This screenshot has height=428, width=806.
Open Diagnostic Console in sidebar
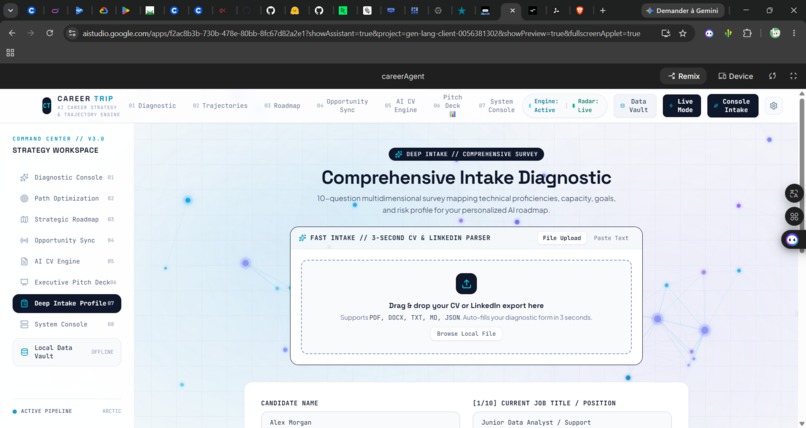point(67,177)
